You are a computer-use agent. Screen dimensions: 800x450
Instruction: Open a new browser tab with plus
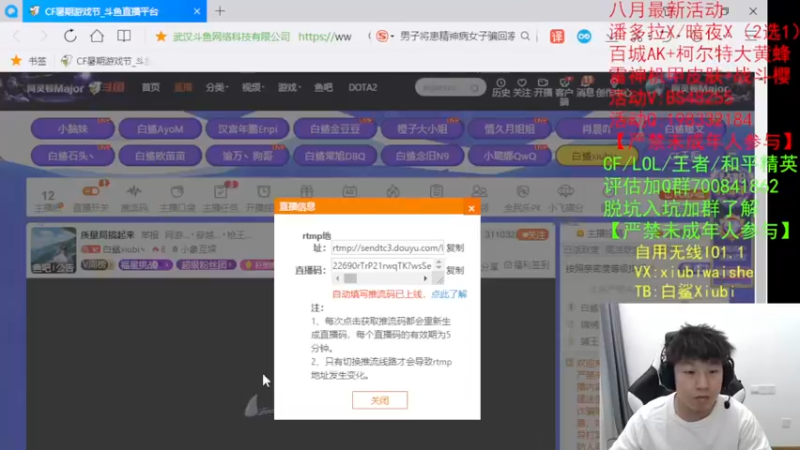pyautogui.click(x=220, y=11)
